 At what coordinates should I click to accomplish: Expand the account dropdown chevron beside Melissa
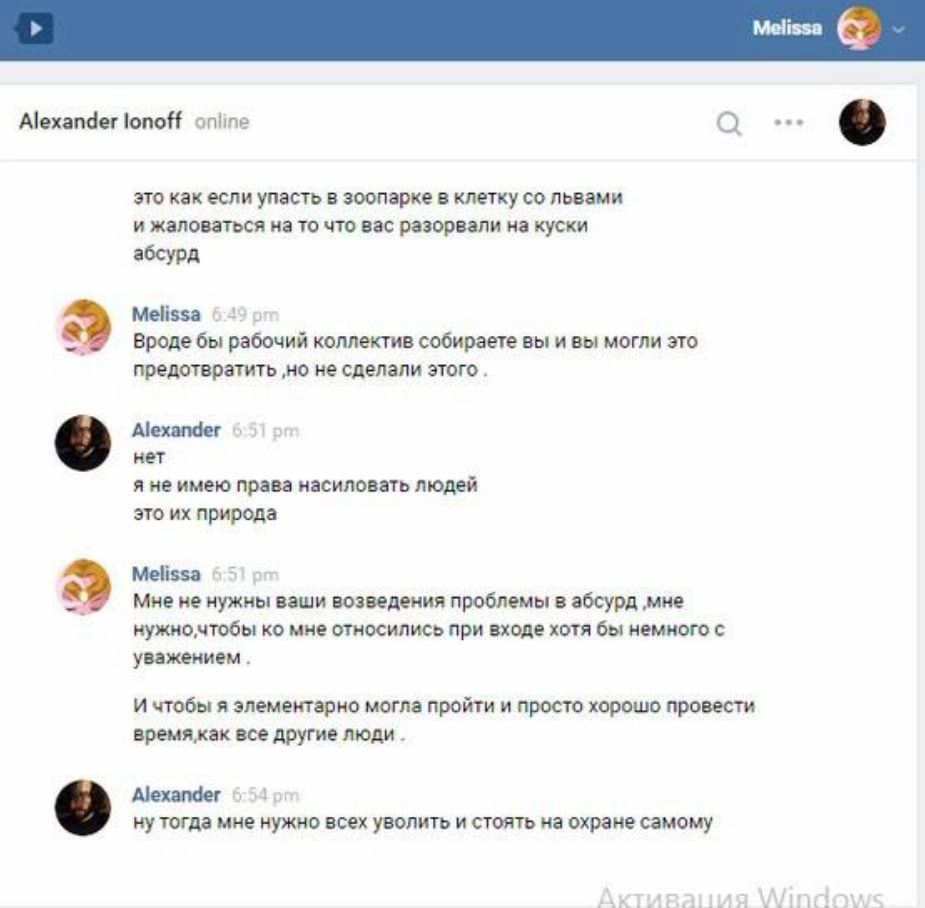pos(898,29)
